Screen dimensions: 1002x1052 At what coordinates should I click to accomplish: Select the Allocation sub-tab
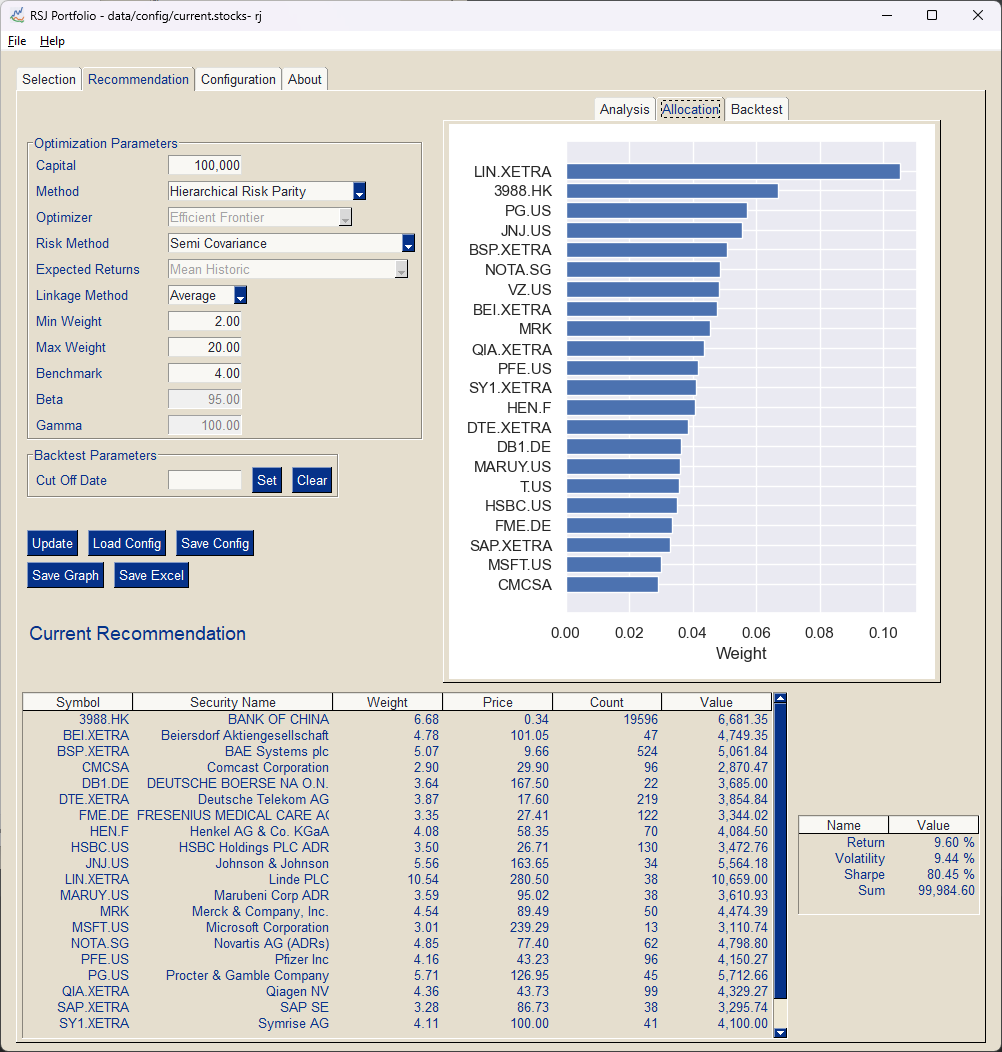[691, 109]
